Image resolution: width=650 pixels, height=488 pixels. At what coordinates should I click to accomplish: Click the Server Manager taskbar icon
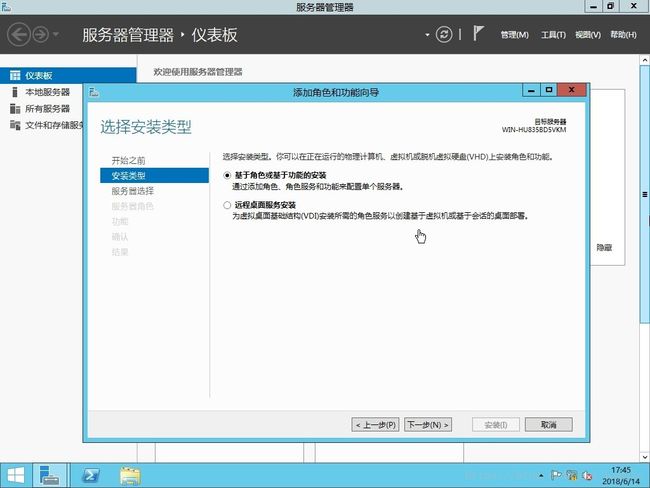(x=49, y=475)
